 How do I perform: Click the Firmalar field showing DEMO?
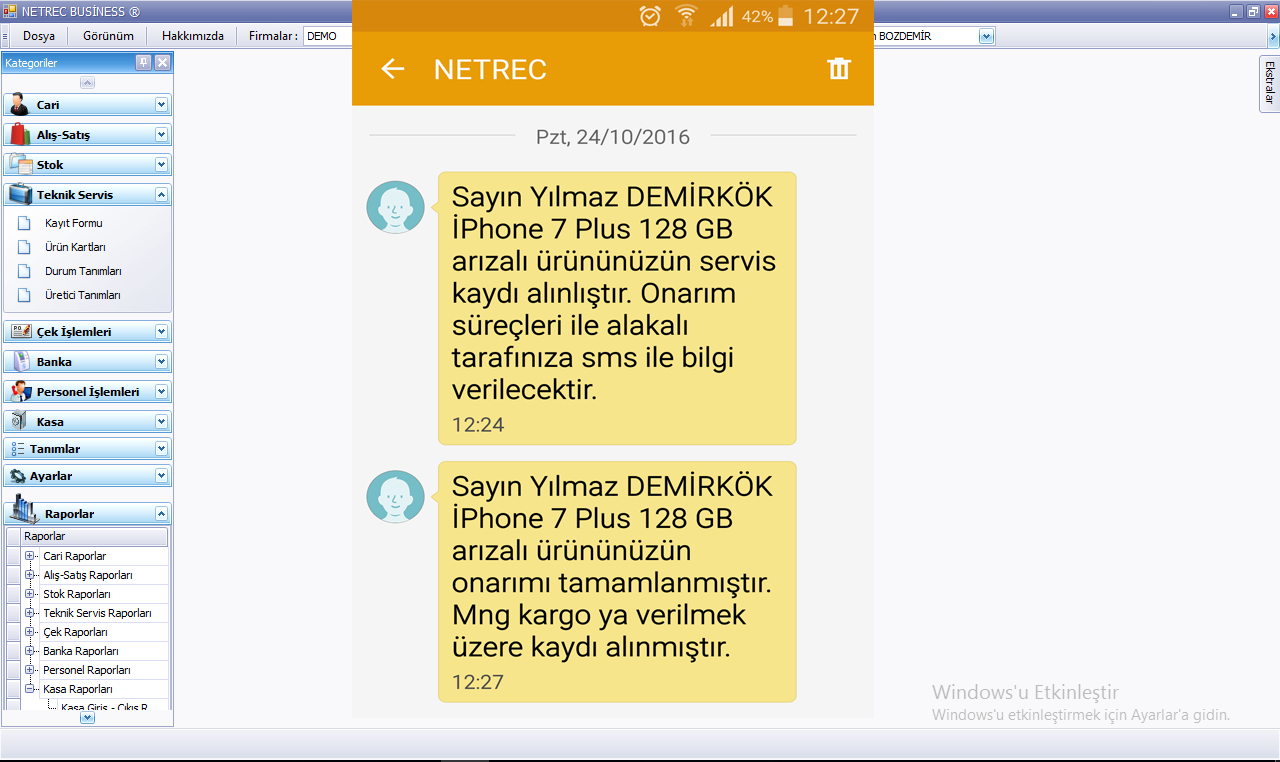[328, 36]
